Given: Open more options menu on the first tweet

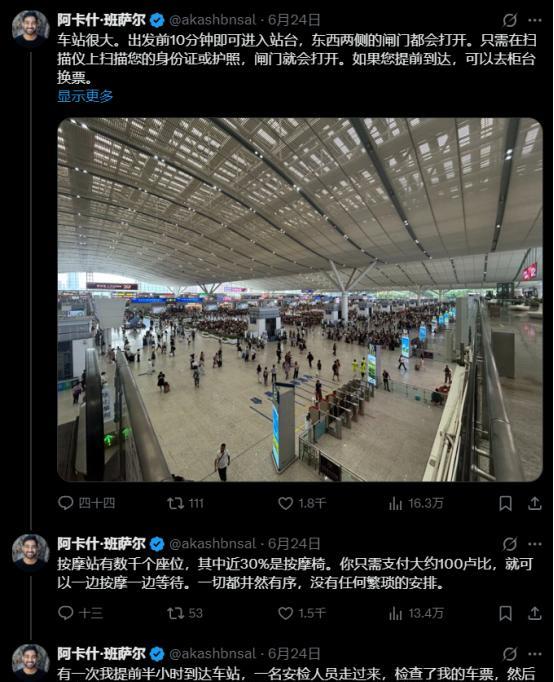Looking at the screenshot, I should pyautogui.click(x=535, y=20).
